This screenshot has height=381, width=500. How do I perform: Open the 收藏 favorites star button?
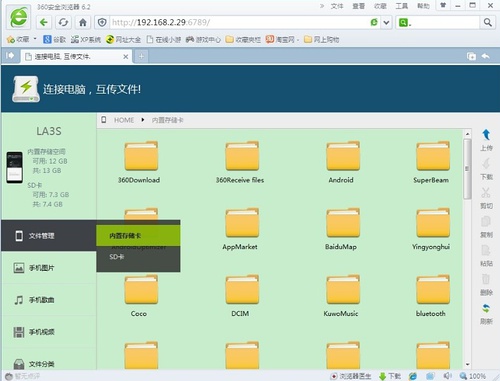pos(18,39)
